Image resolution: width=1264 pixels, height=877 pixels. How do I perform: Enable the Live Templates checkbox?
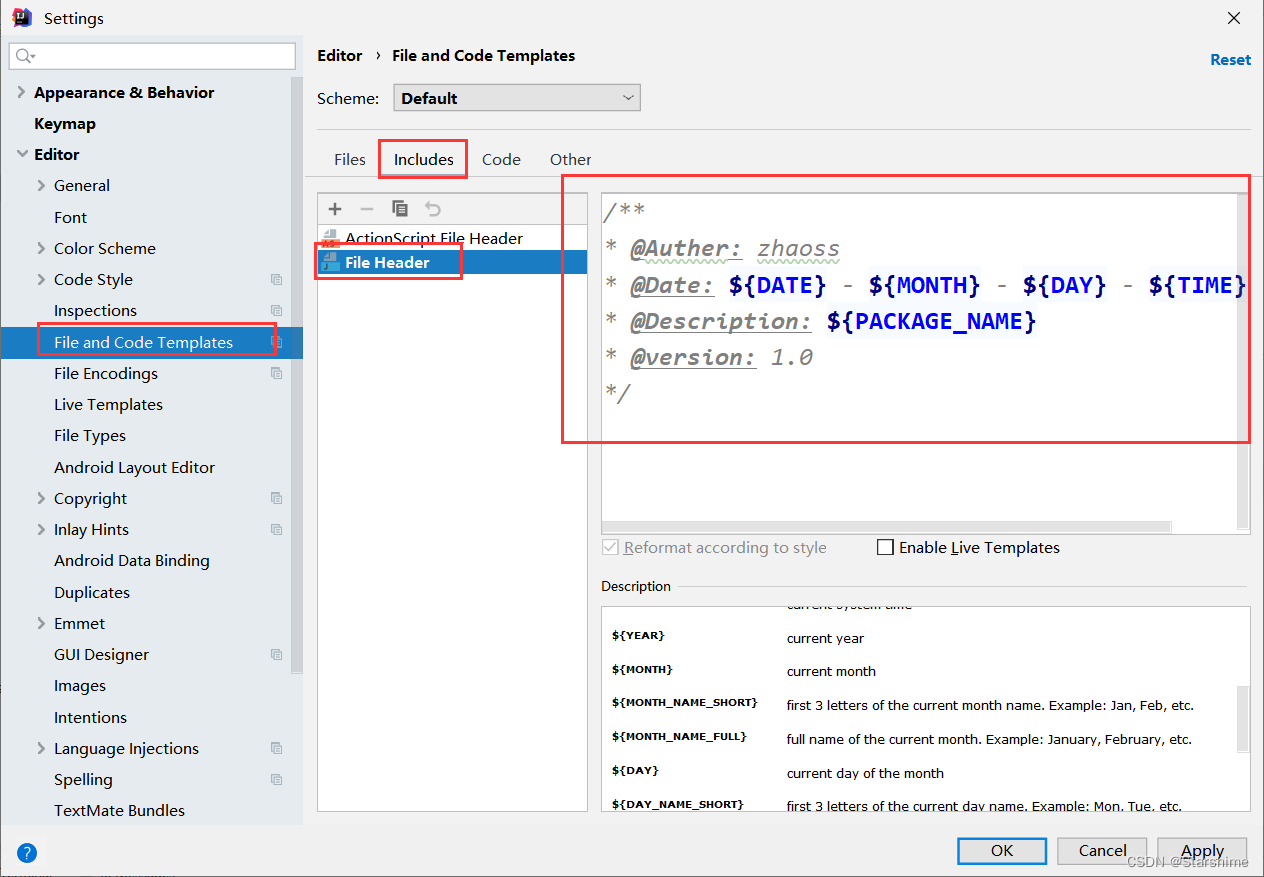point(884,547)
